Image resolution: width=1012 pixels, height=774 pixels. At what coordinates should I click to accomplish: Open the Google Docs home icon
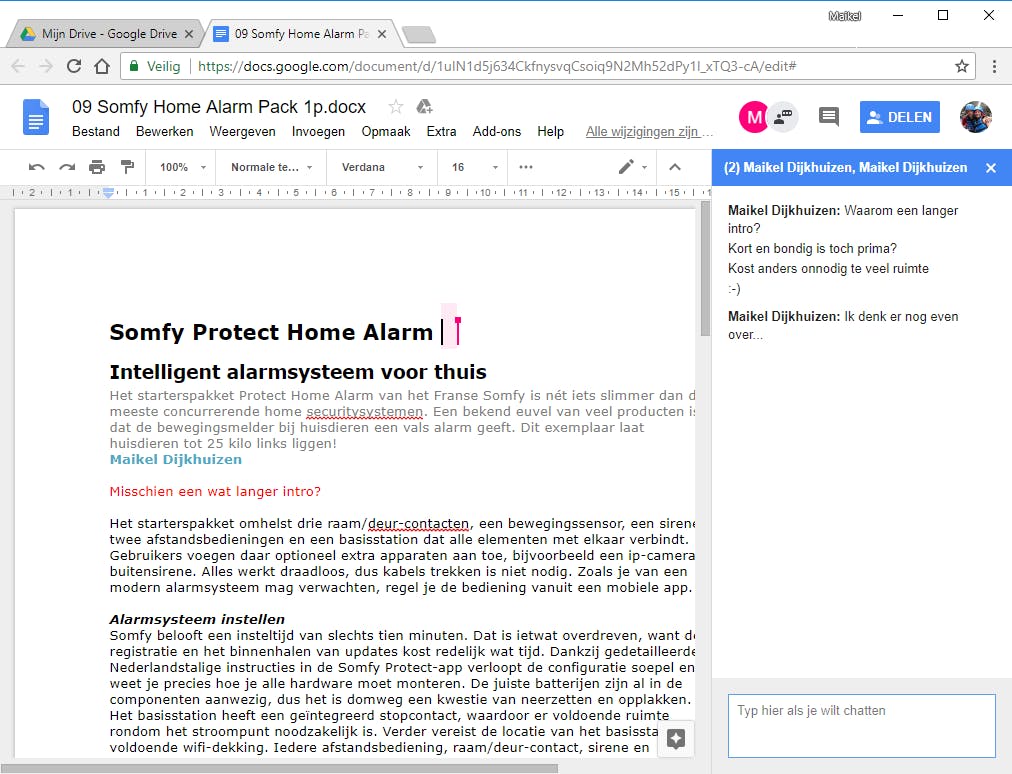tap(36, 117)
